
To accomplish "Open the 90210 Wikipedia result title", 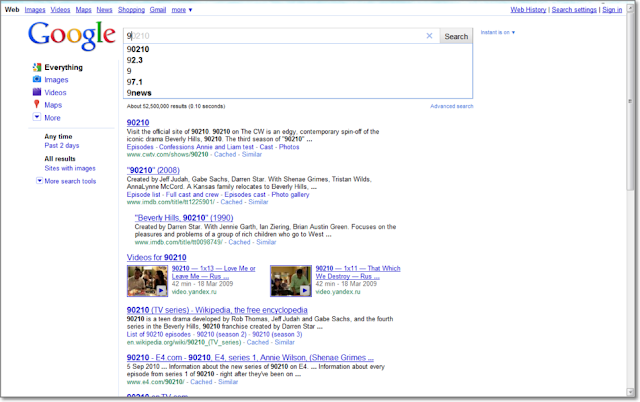I will pyautogui.click(x=217, y=310).
